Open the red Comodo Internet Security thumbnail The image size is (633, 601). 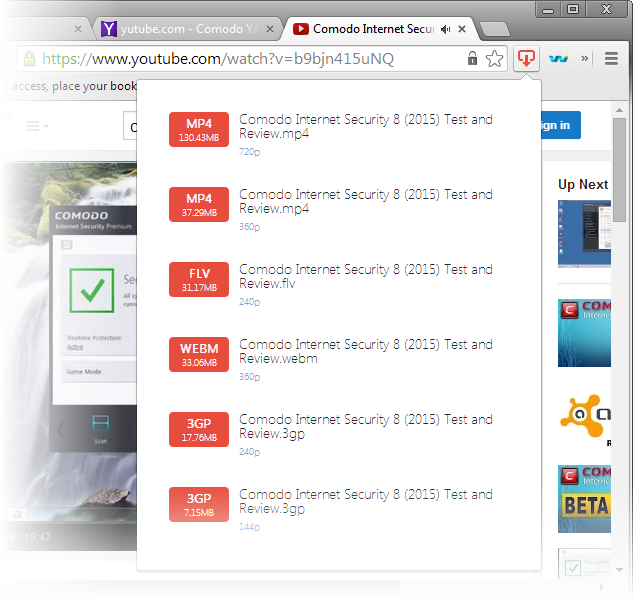click(x=584, y=333)
